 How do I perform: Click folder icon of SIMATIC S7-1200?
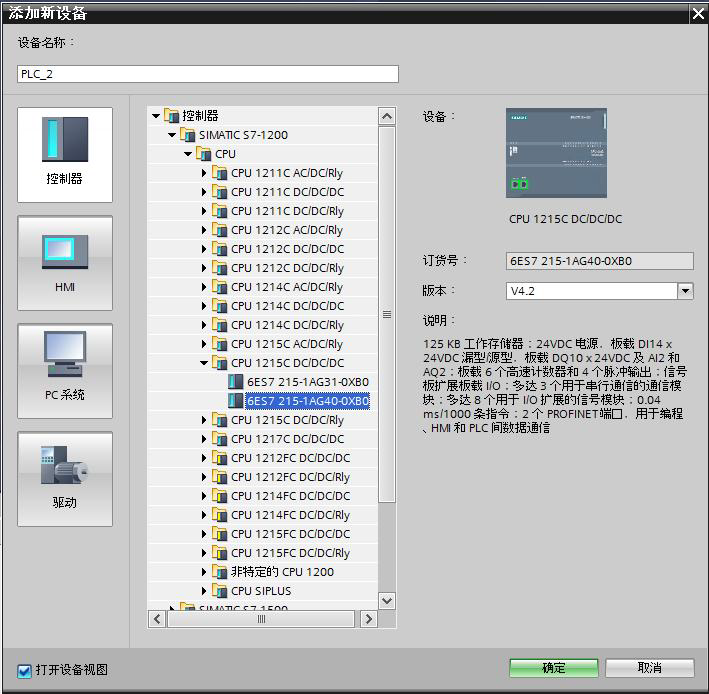188,135
